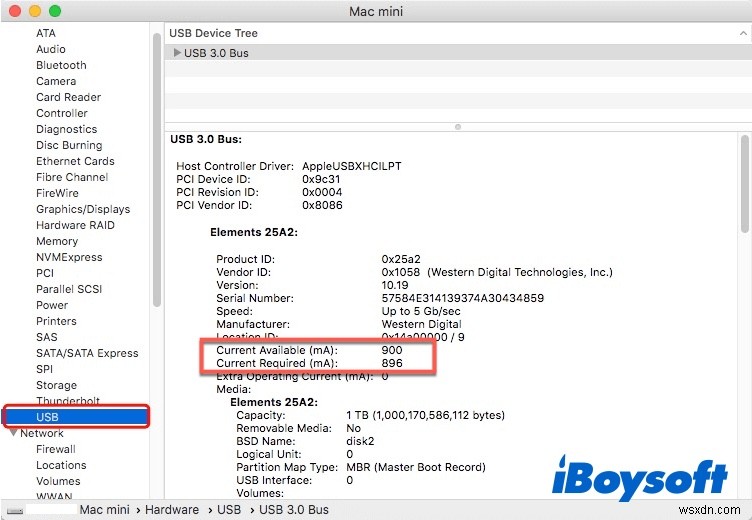Click the computer icon in path bar
The height and width of the screenshot is (520, 752).
(15, 510)
